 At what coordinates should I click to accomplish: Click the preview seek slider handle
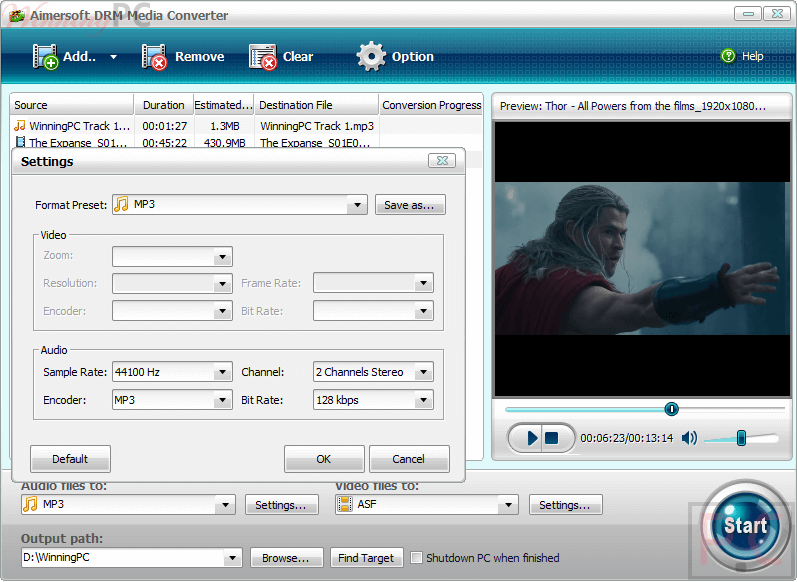(x=671, y=409)
